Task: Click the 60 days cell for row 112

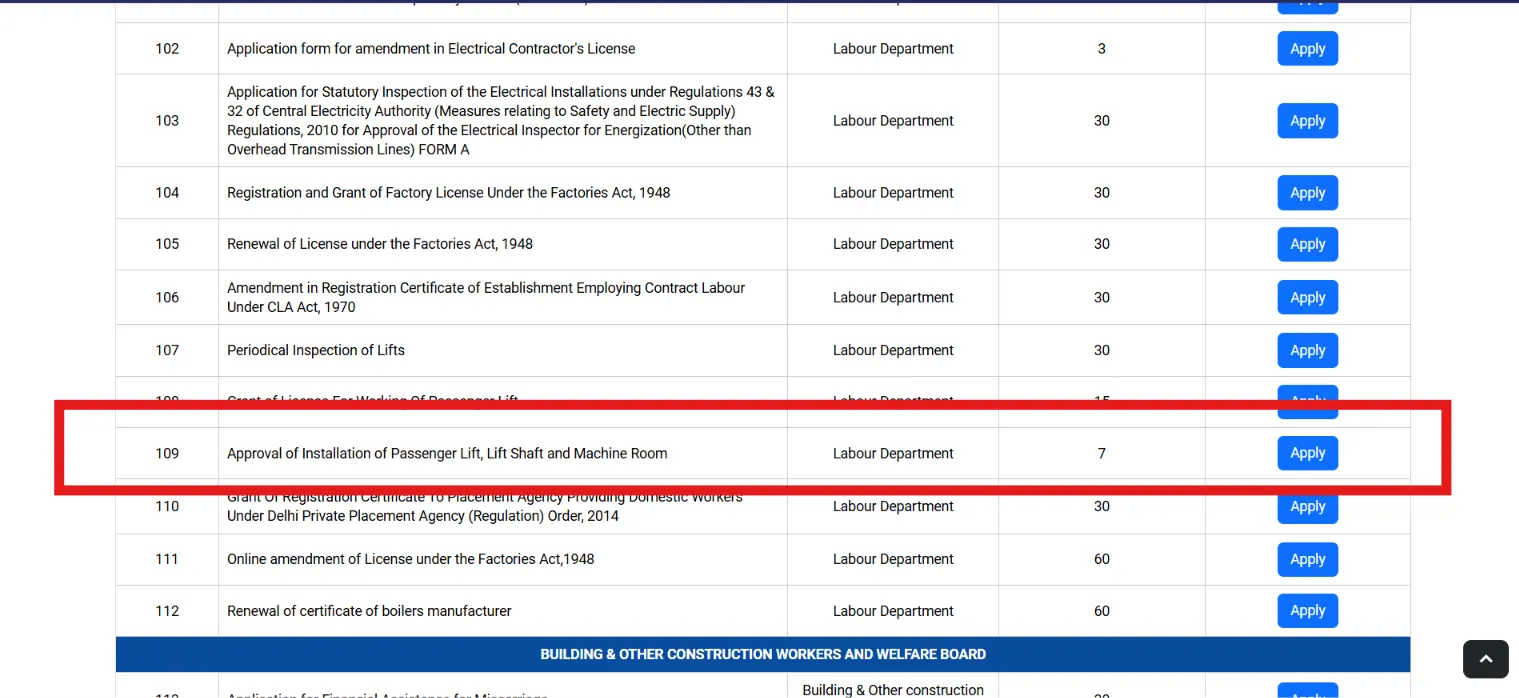Action: (x=1101, y=611)
